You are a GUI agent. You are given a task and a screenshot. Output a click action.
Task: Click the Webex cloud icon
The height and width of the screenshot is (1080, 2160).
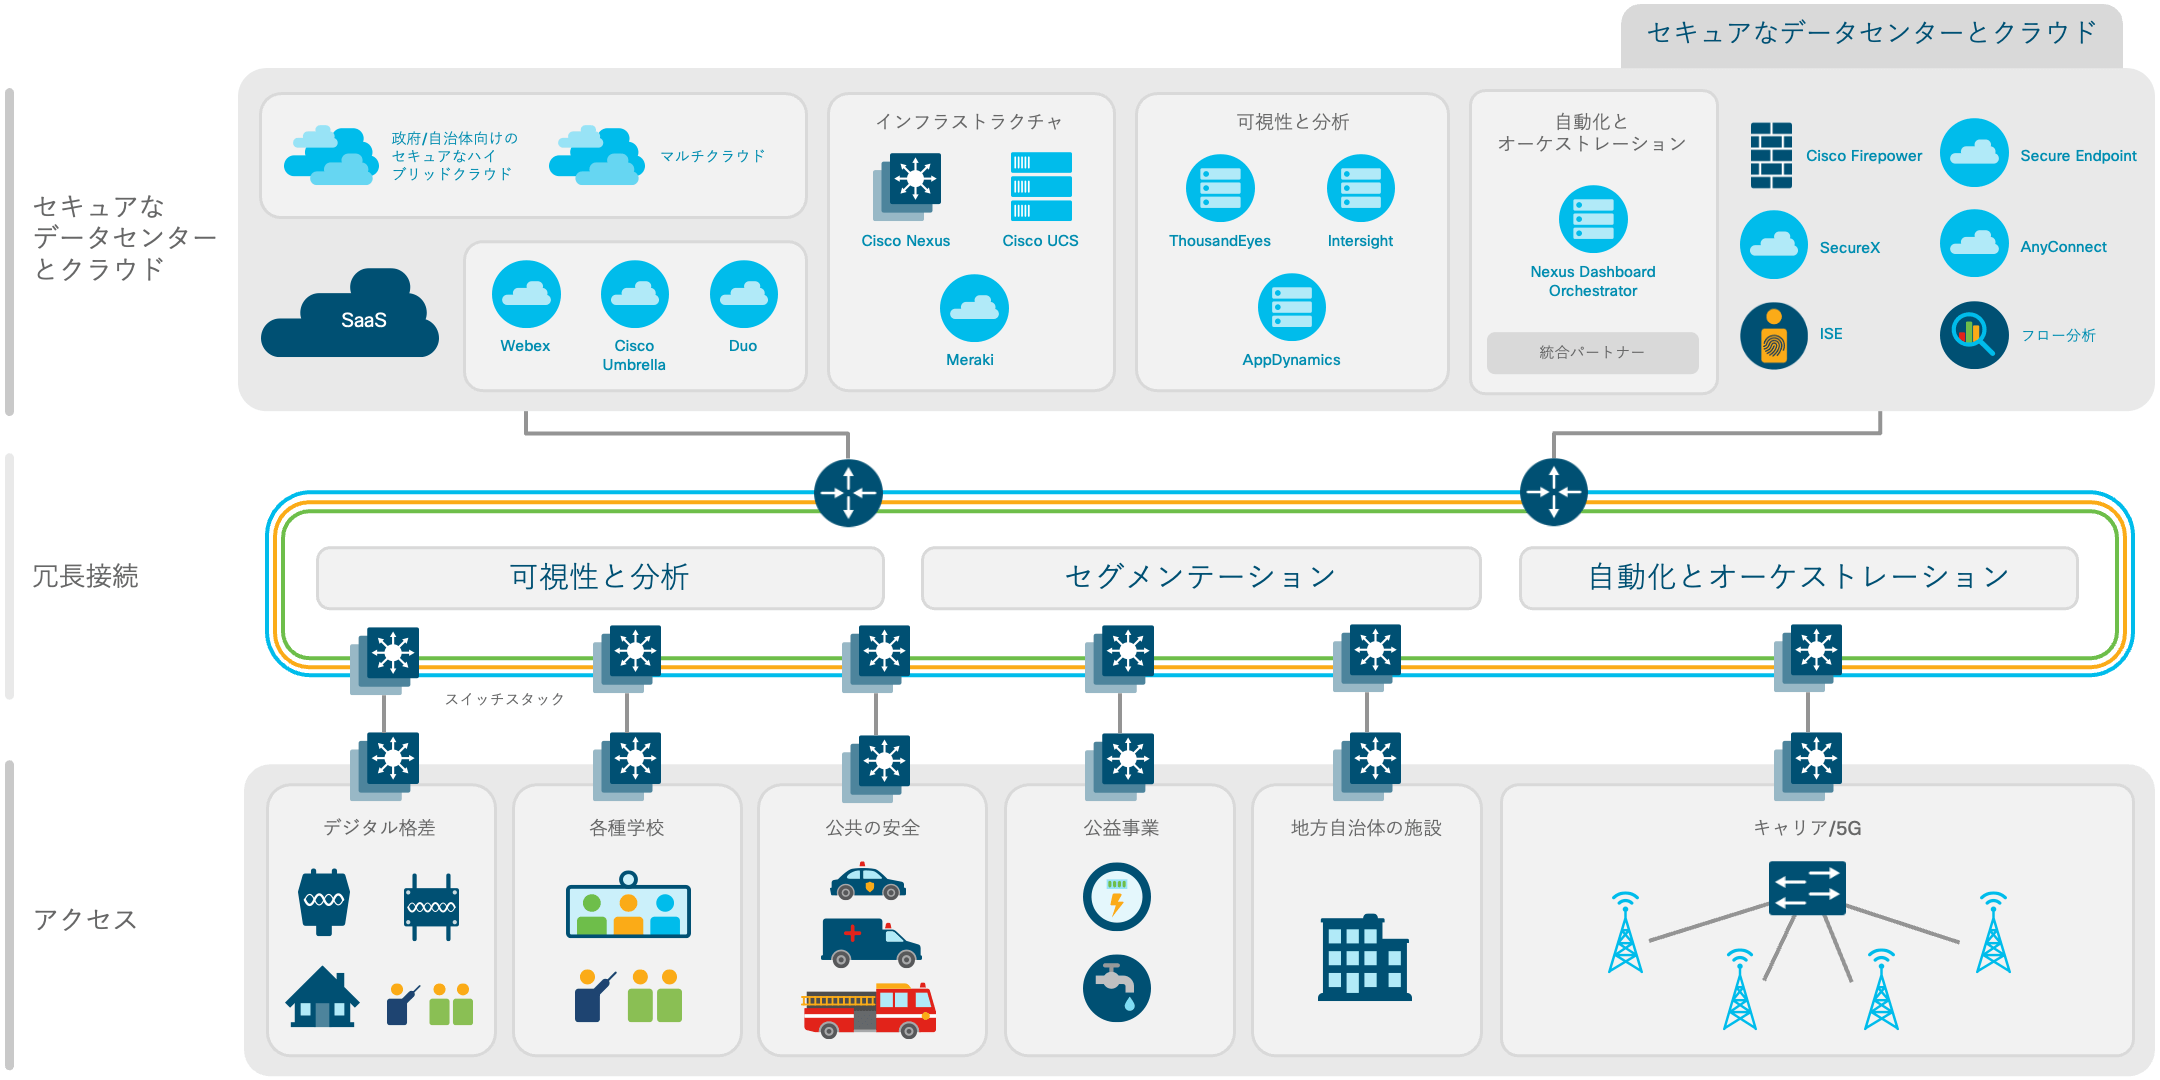tap(526, 294)
